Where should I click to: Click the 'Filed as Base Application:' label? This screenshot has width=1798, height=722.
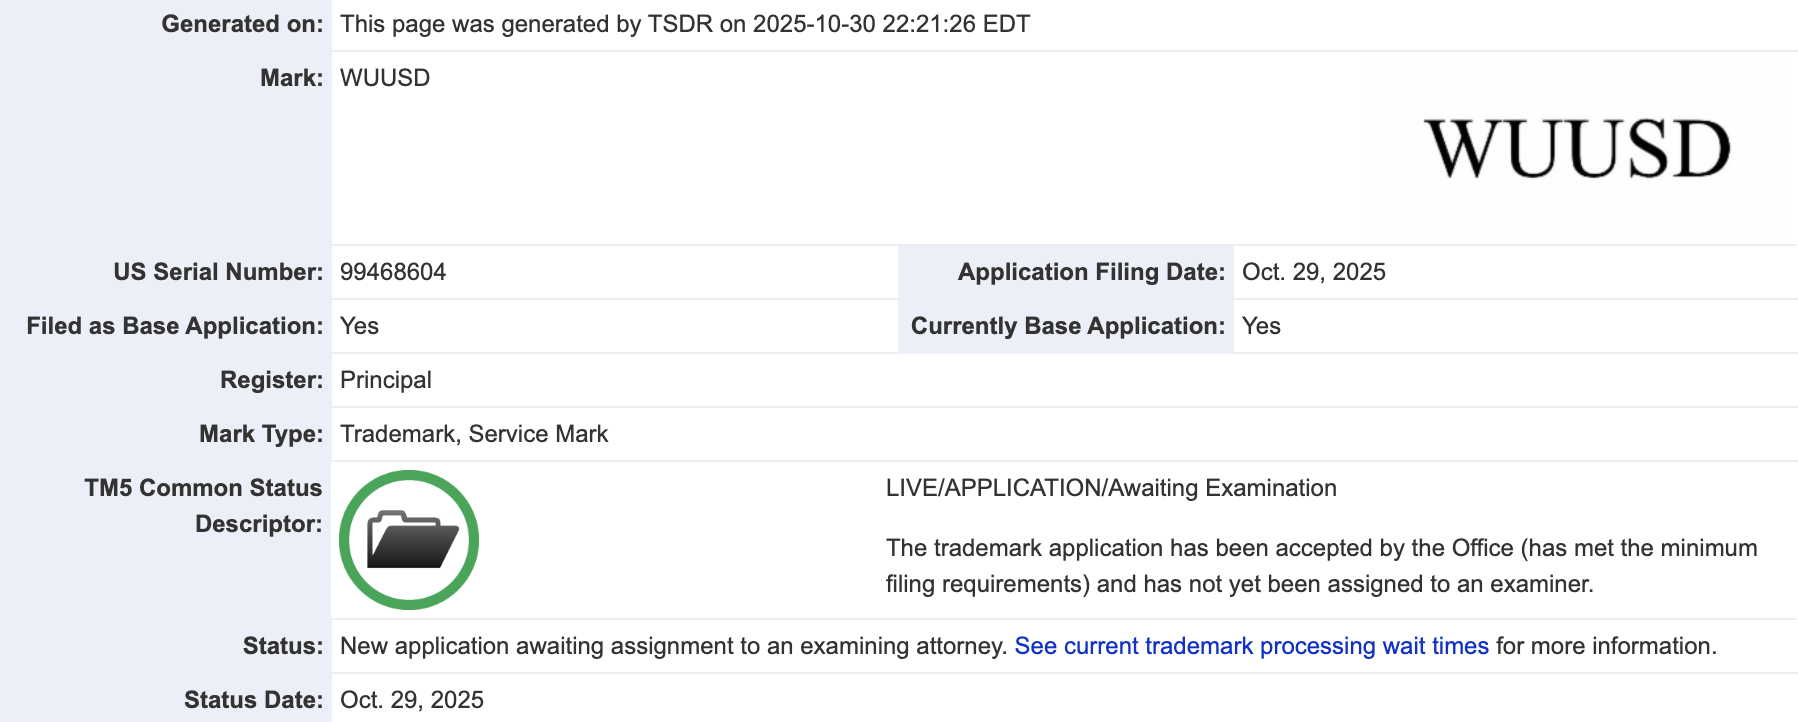coord(175,326)
